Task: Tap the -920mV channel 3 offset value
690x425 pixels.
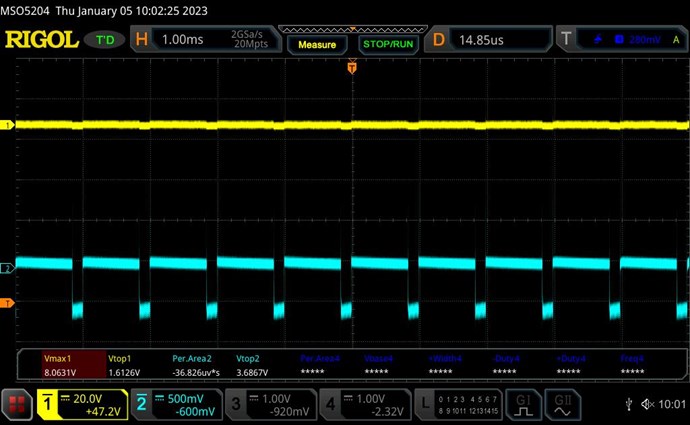Action: tap(290, 412)
